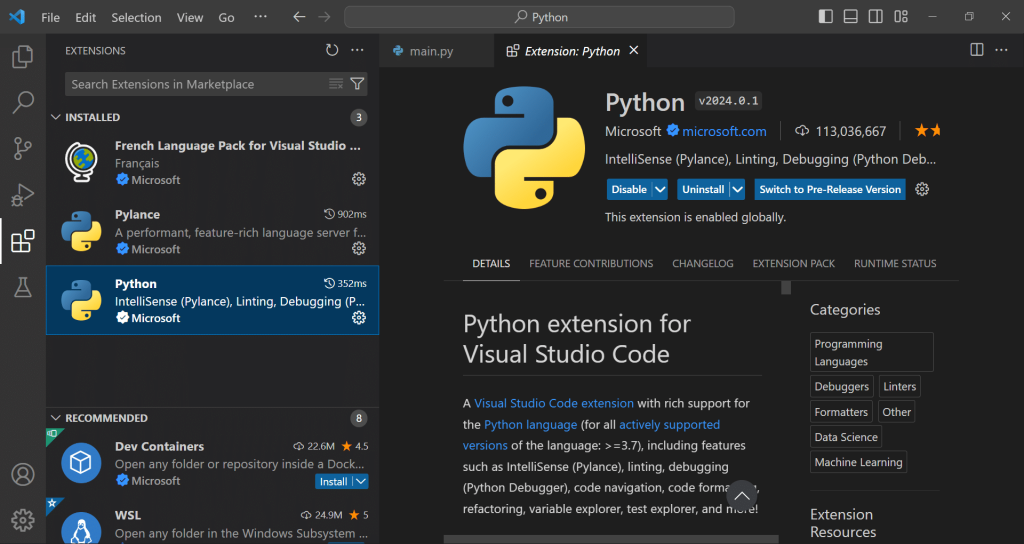Open the View menu
Screen dimensions: 1024x544
click(x=189, y=18)
